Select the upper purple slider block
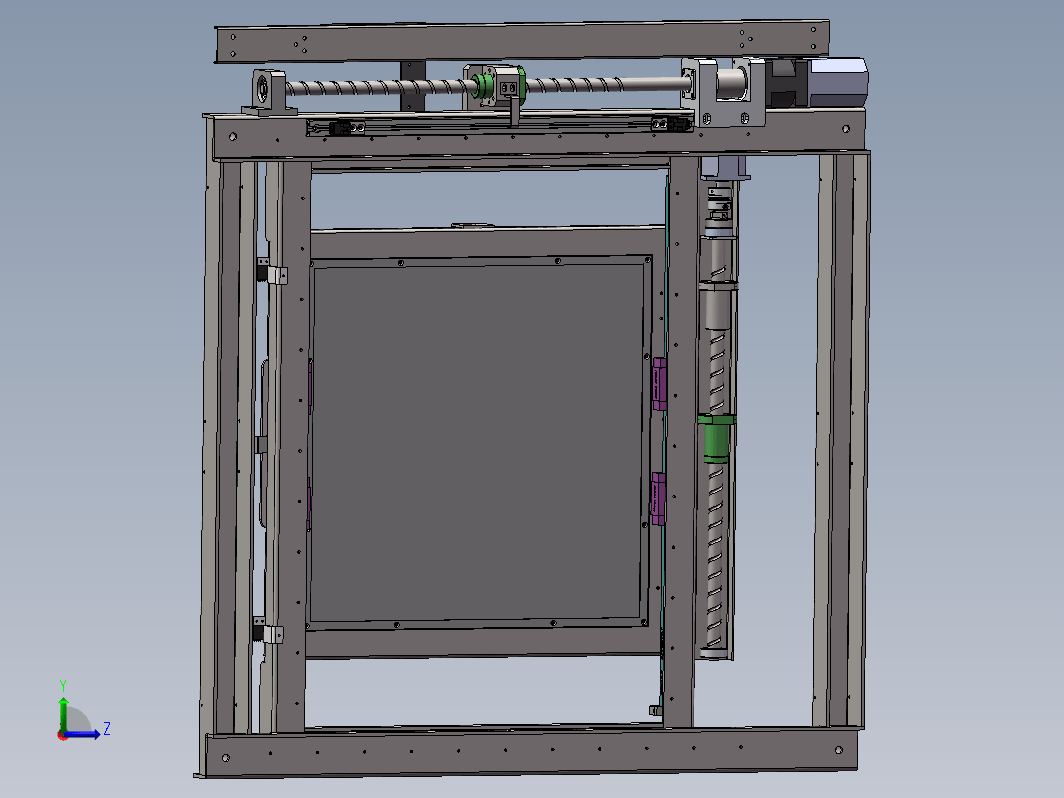This screenshot has width=1064, height=798. pos(659,384)
